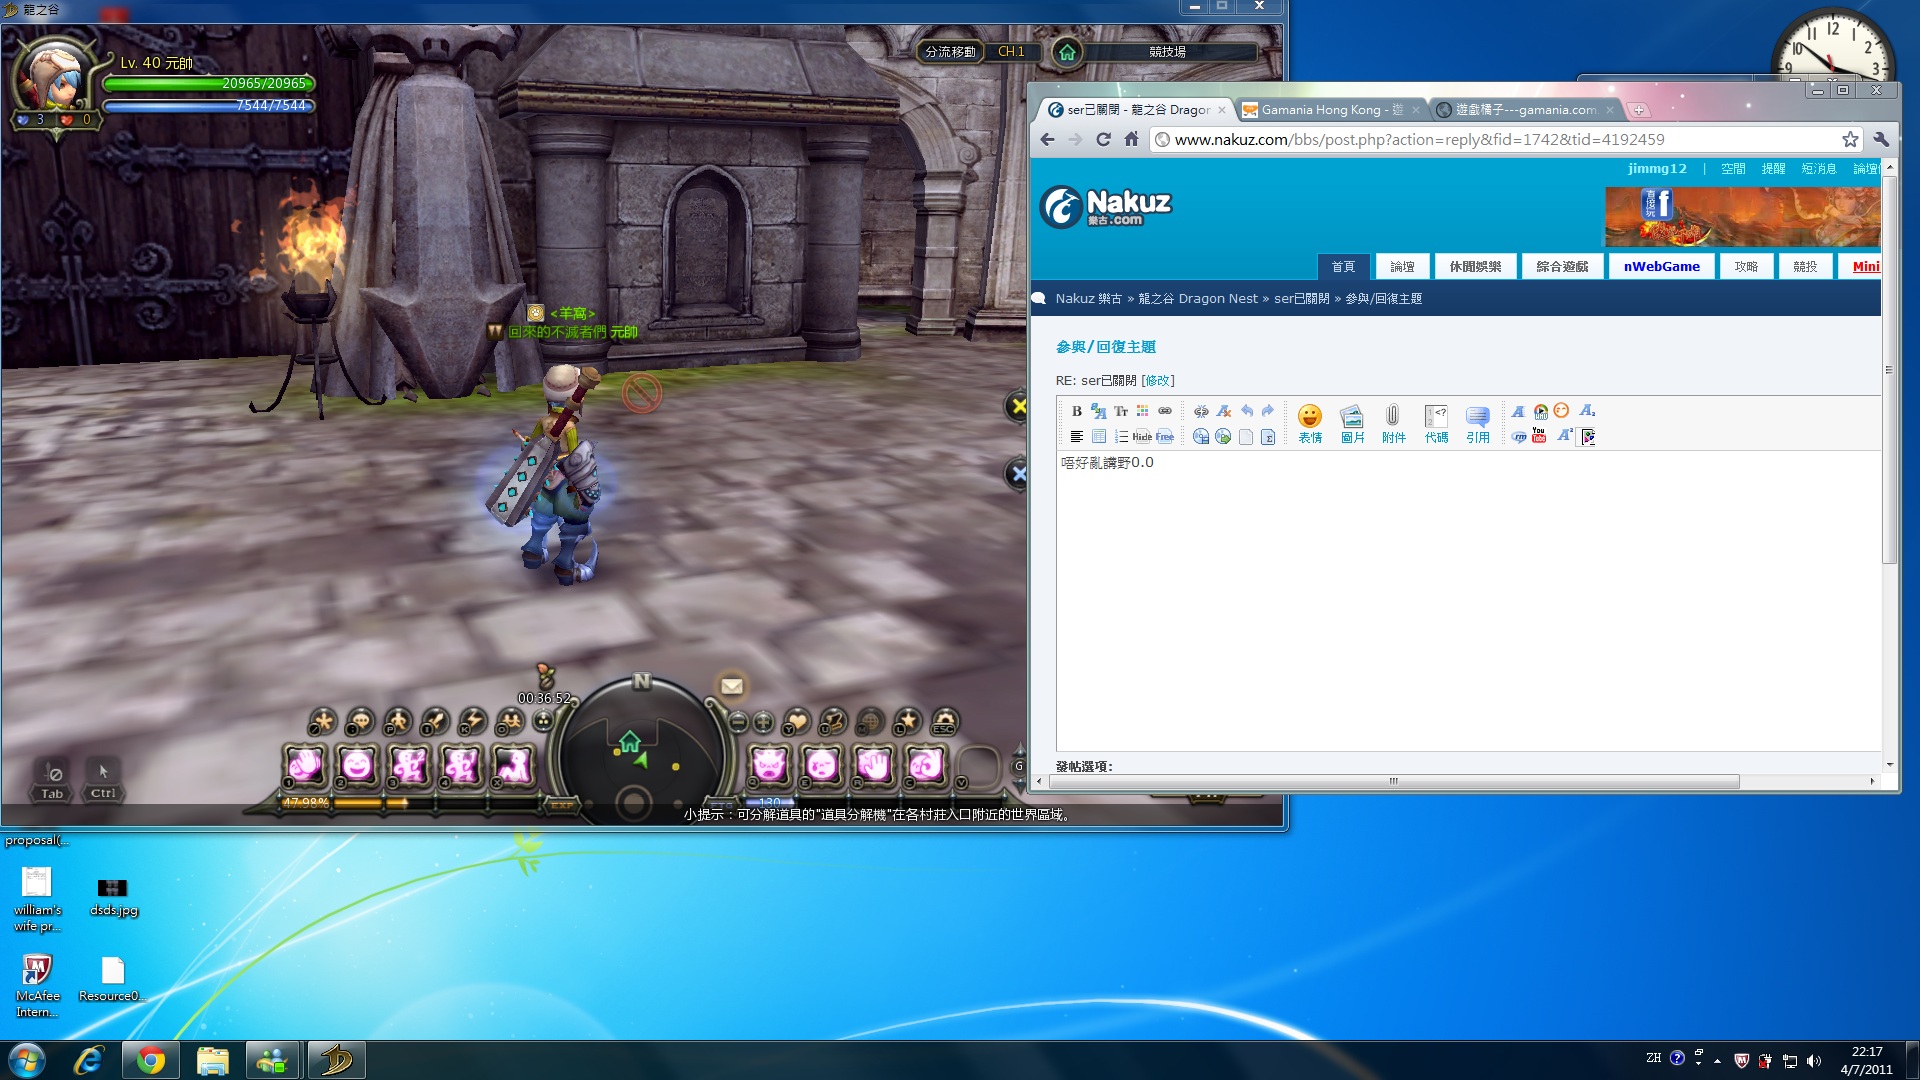Click the 修改 link beside the reply title
This screenshot has height=1080, width=1920.
(x=1157, y=381)
